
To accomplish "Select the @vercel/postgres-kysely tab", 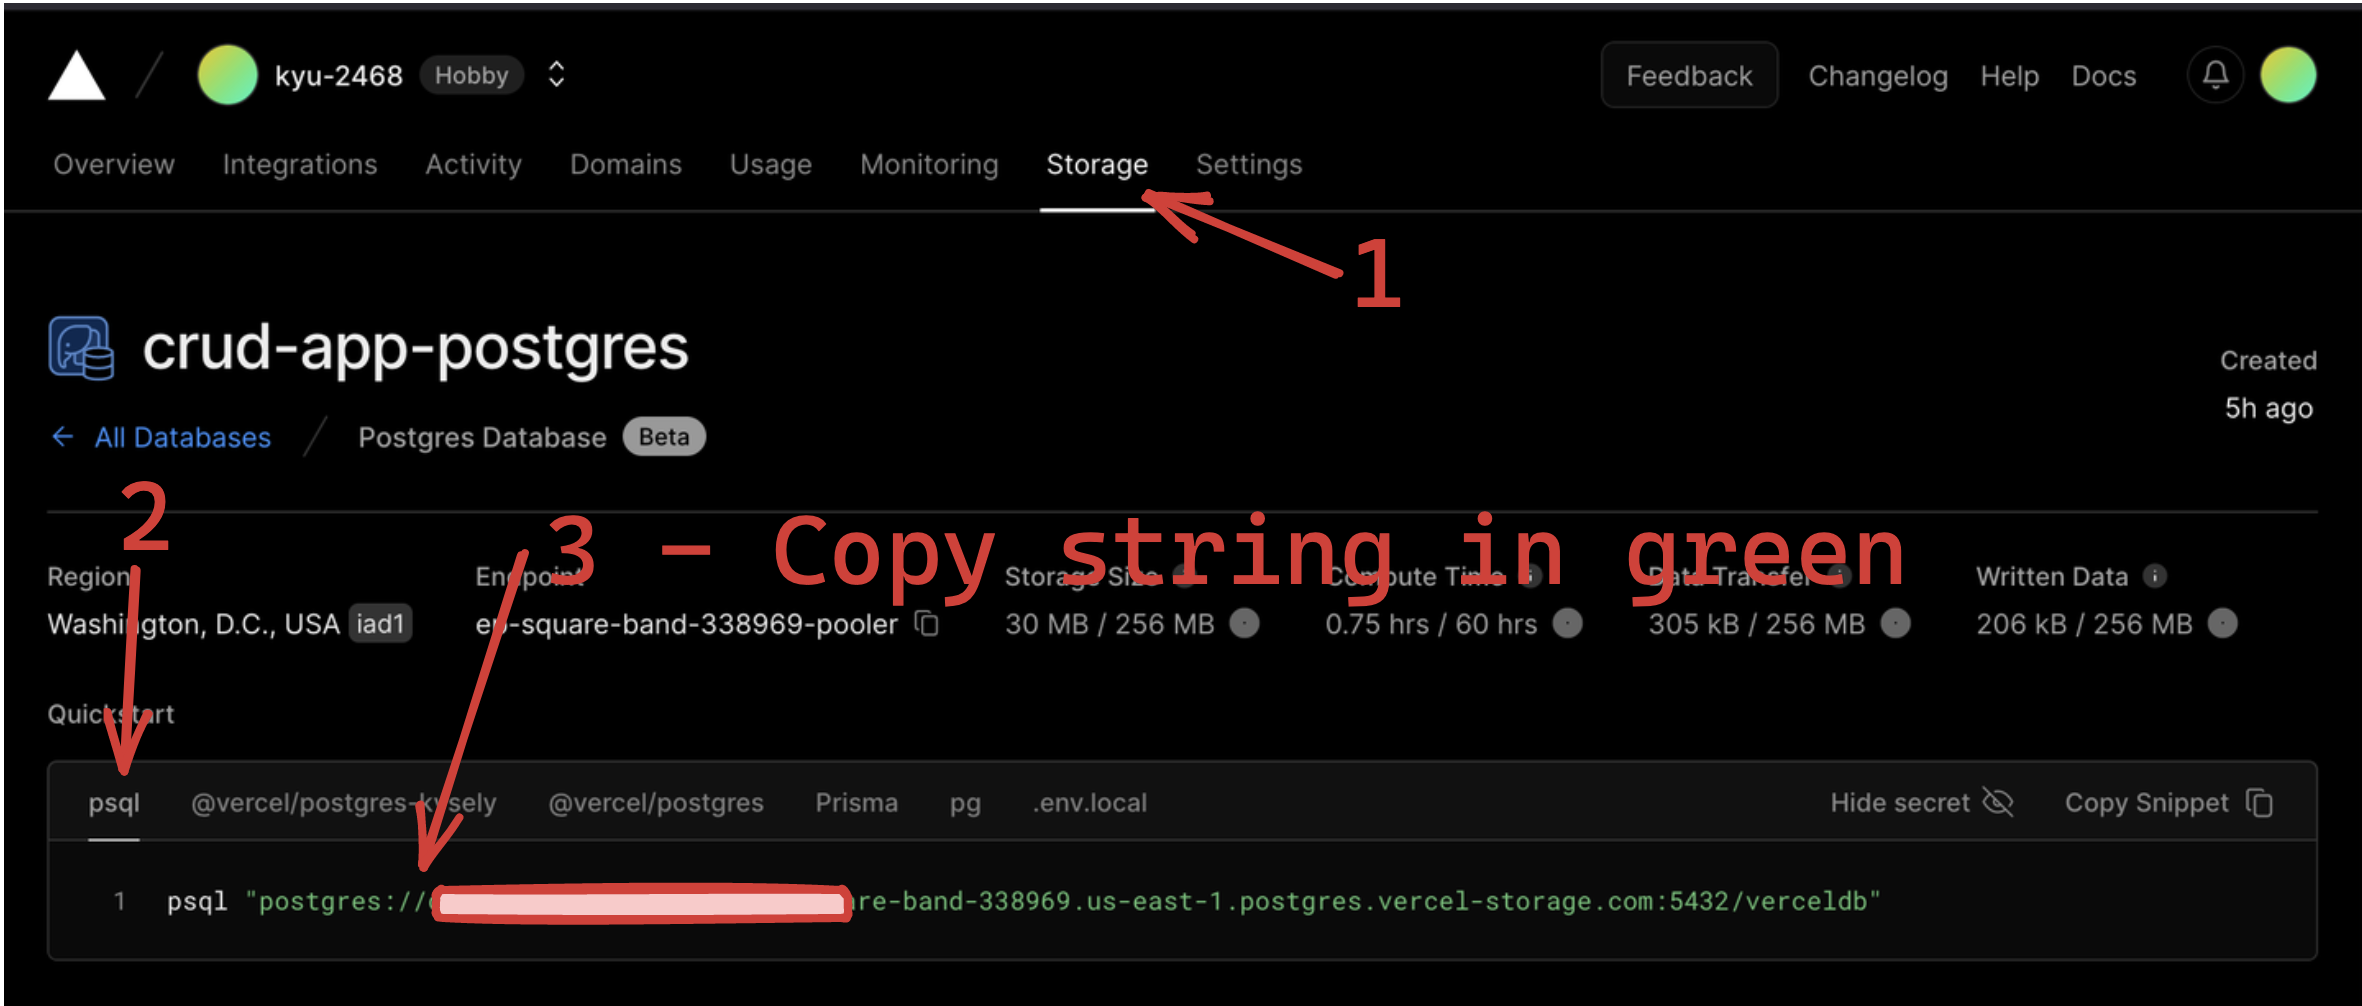I will [343, 803].
